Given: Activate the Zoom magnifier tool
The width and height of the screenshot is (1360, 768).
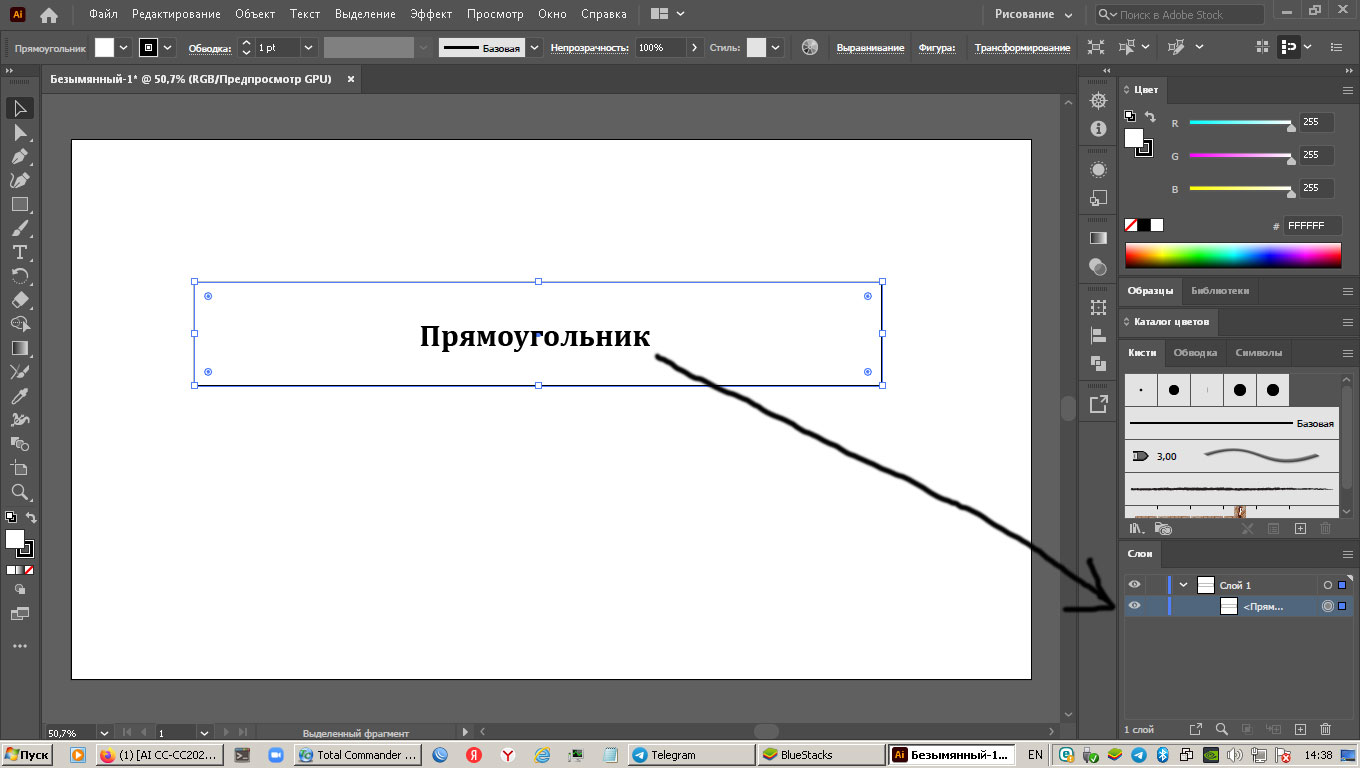Looking at the screenshot, I should (19, 492).
